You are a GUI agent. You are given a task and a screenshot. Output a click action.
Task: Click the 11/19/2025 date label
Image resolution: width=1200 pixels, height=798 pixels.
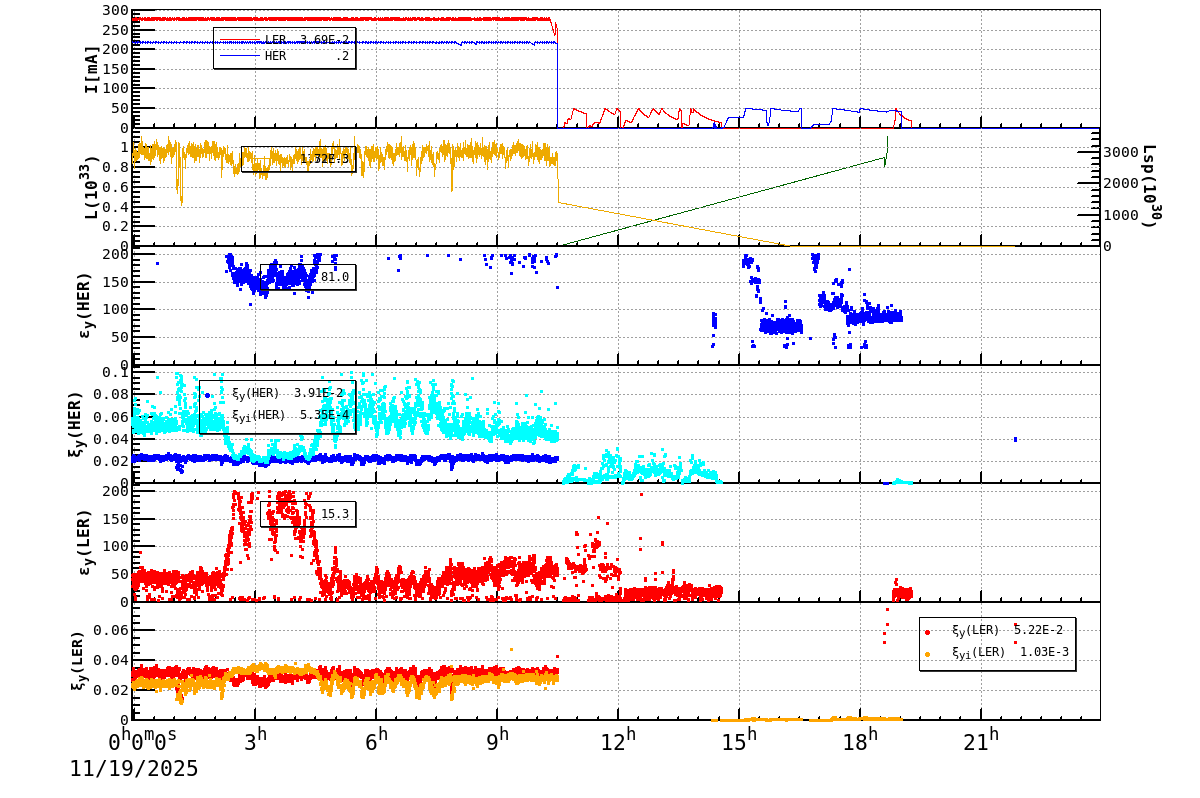pyautogui.click(x=134, y=769)
